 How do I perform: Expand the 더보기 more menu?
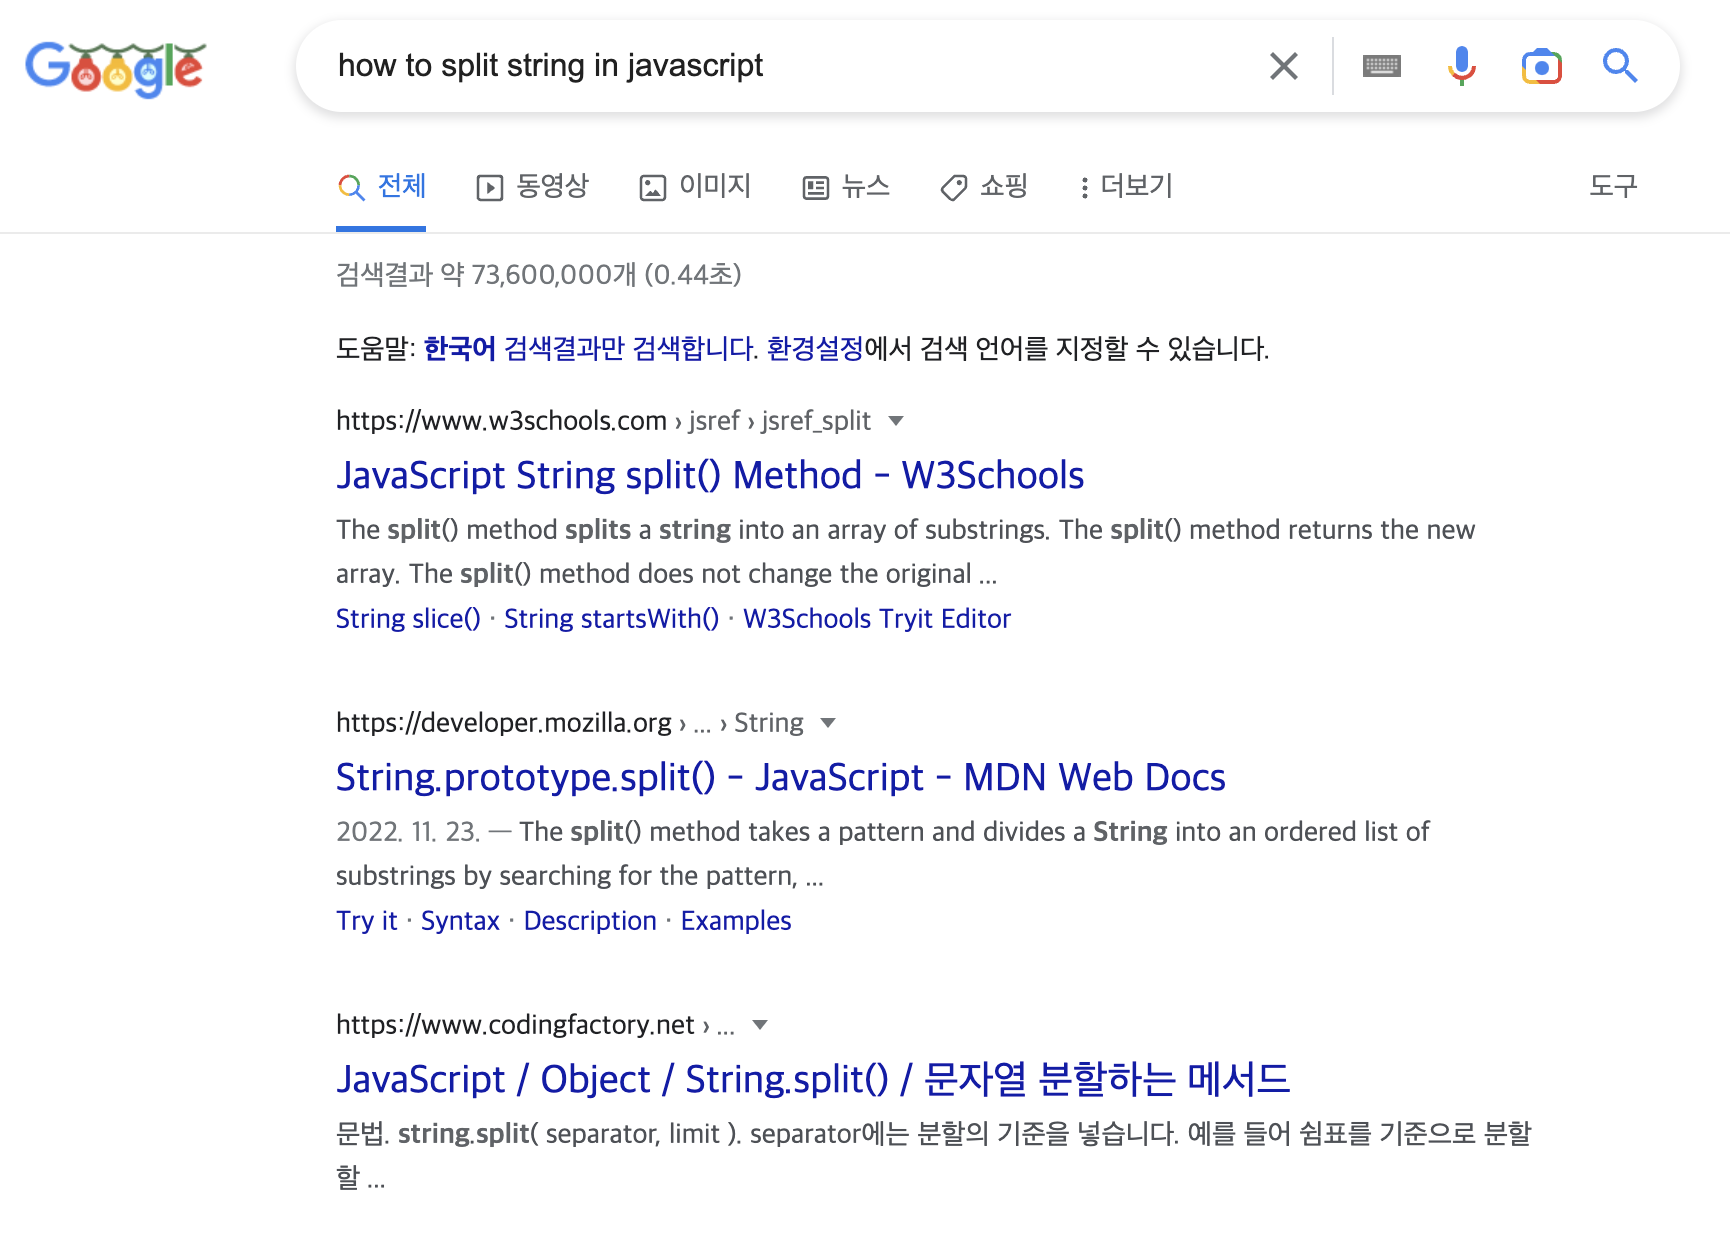(1126, 187)
